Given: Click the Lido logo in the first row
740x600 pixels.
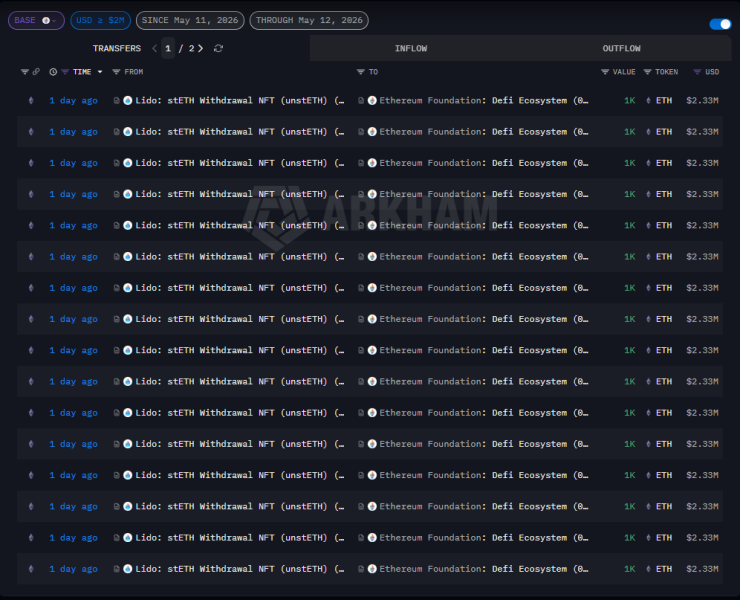Looking at the screenshot, I should pos(128,101).
